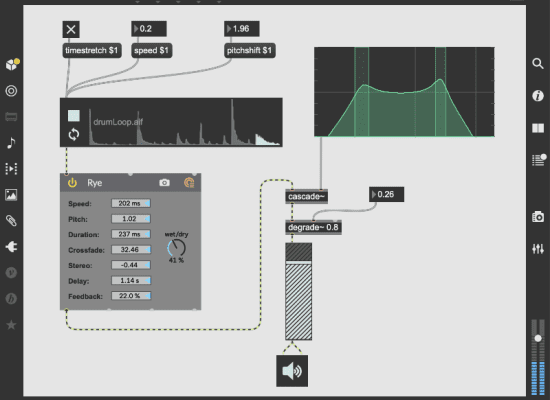Toggle the X box above timestretch

[71, 29]
